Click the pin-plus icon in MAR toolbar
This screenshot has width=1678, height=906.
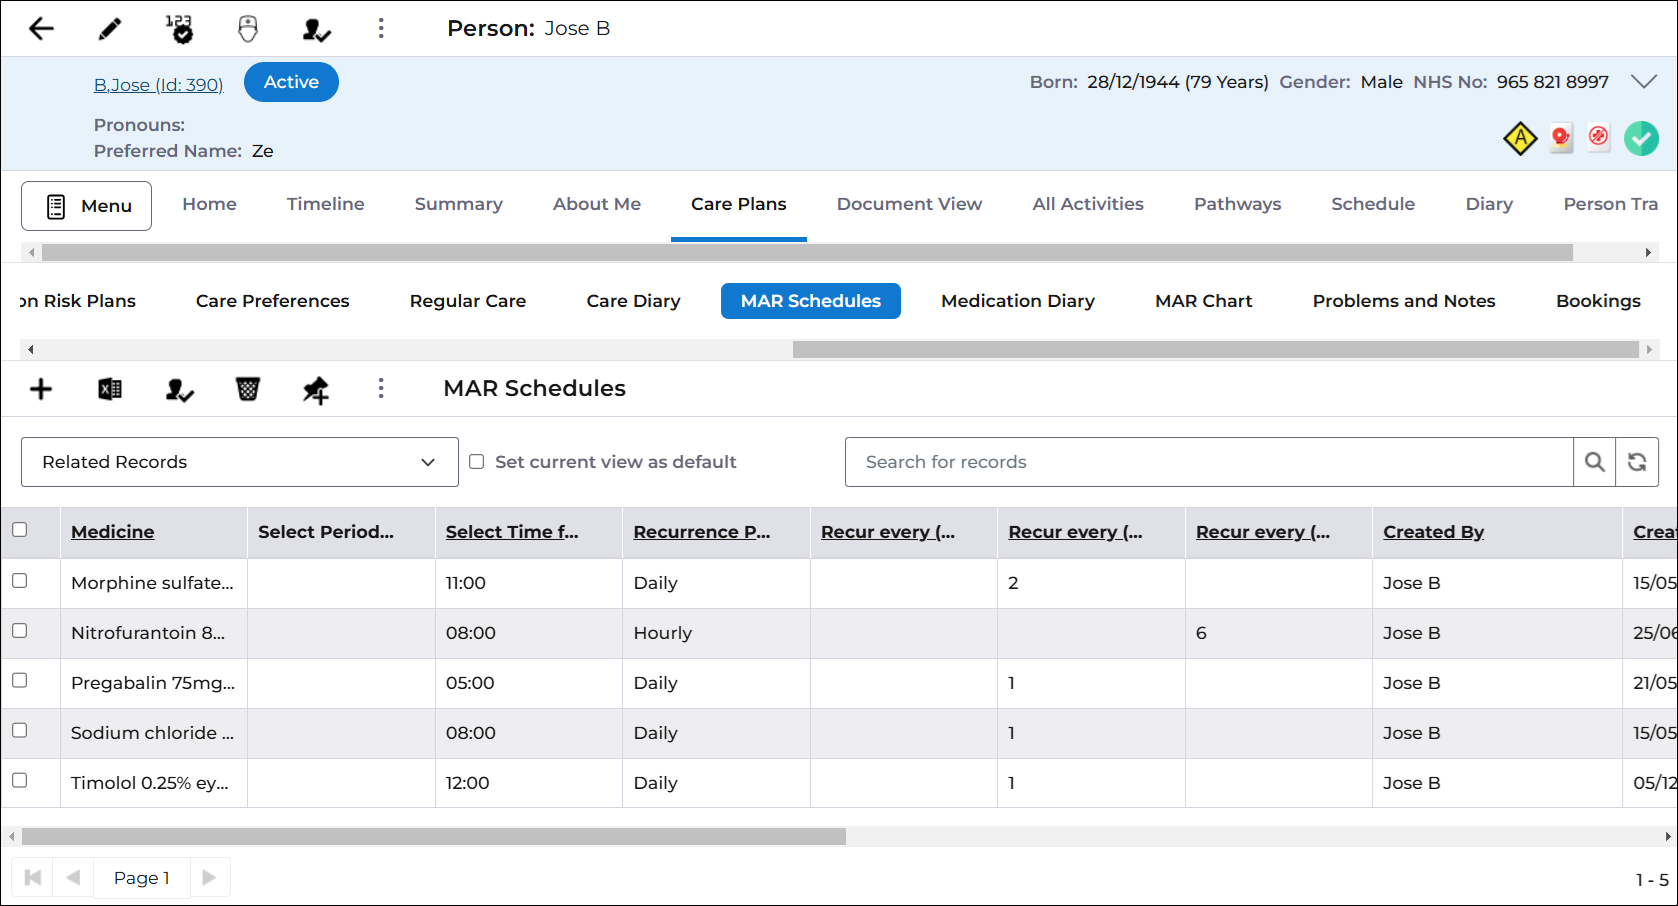316,390
